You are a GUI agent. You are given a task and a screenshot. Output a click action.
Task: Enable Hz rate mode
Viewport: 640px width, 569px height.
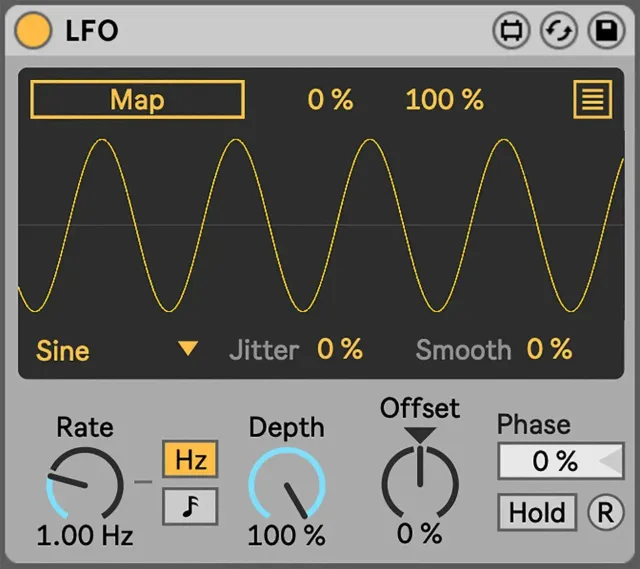pos(190,460)
